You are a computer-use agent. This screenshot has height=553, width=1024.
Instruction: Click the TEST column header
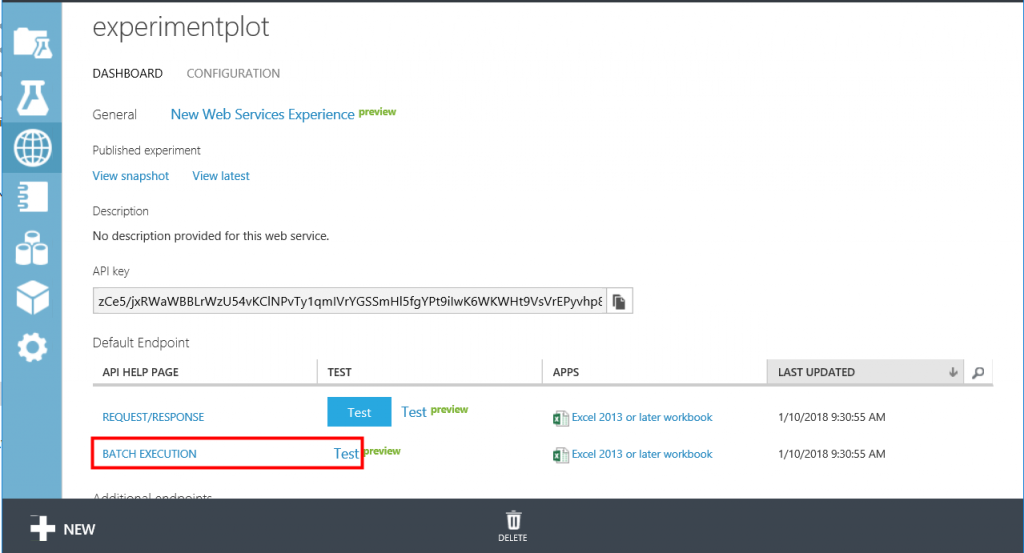tap(340, 372)
